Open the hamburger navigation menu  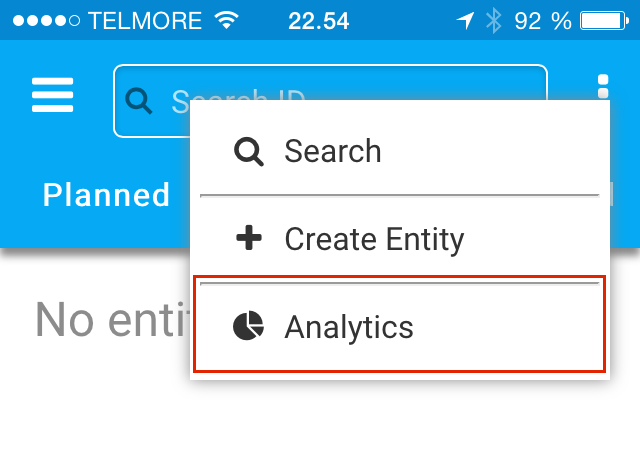tap(52, 95)
